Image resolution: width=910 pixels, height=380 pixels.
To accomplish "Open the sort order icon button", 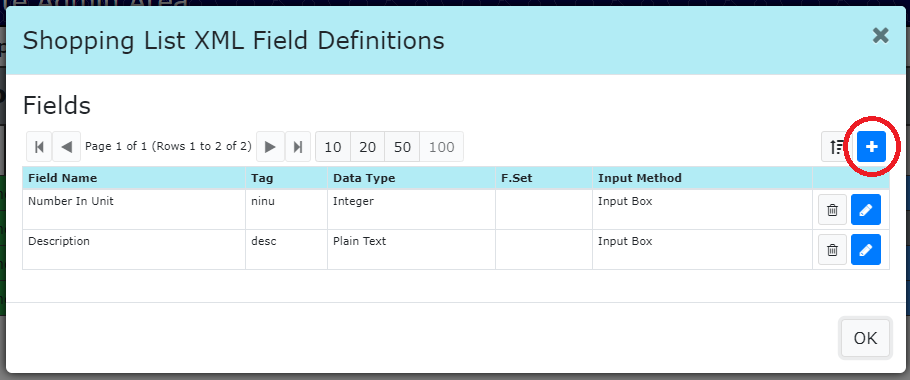I will pyautogui.click(x=836, y=147).
